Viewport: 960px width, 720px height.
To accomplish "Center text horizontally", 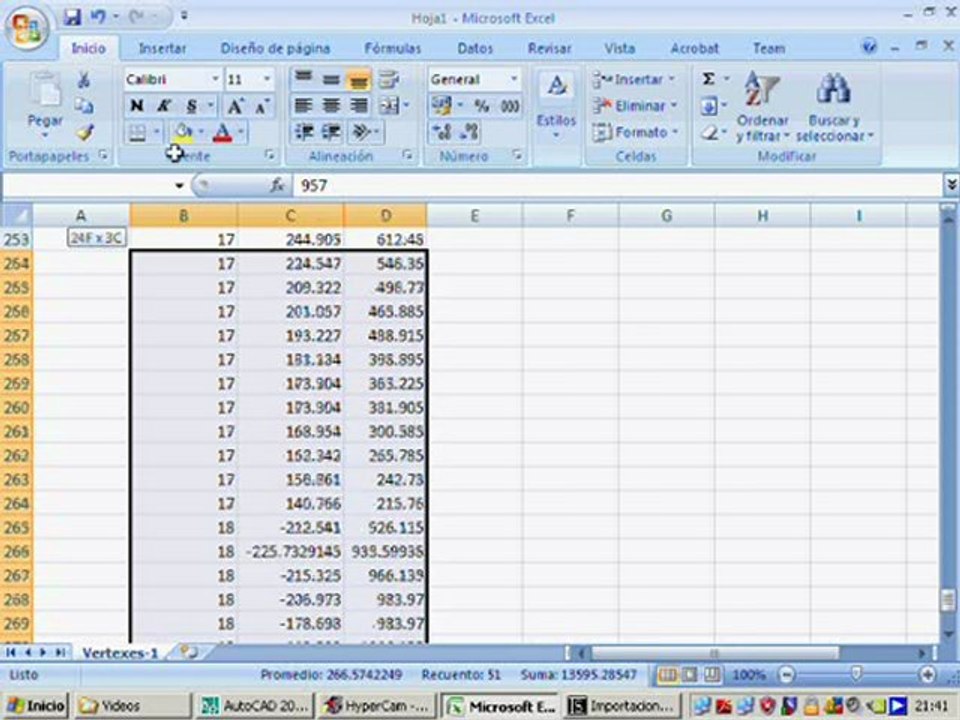I will coord(331,106).
